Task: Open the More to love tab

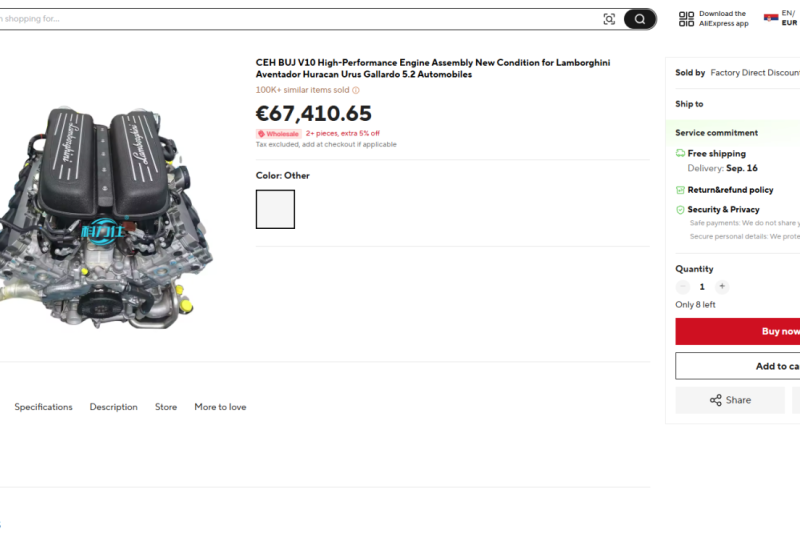Action: pos(220,407)
